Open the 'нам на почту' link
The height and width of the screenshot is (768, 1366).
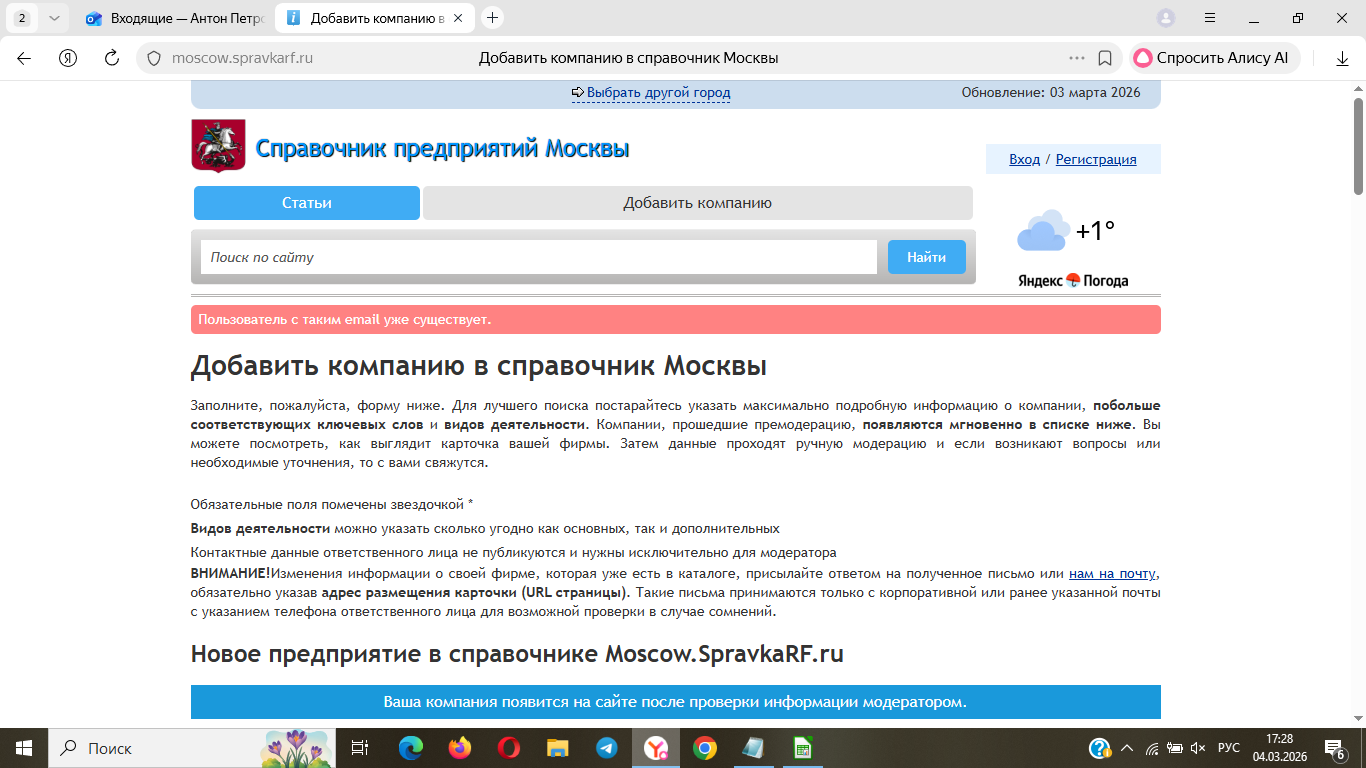(x=1113, y=573)
